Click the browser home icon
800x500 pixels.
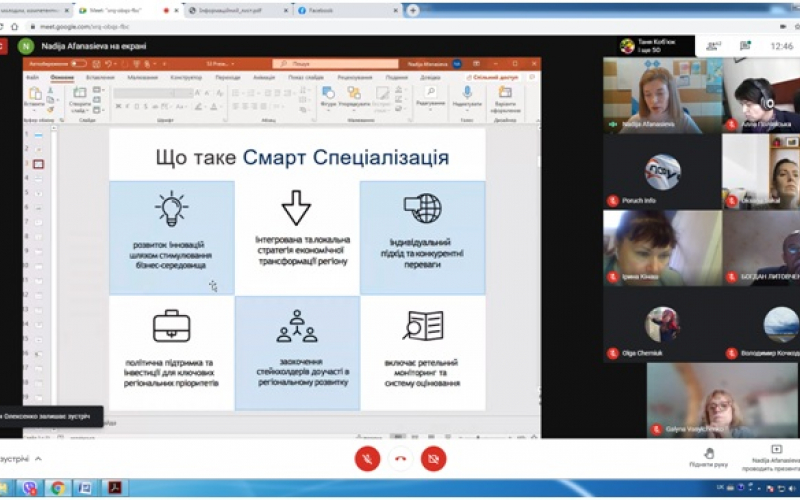click(15, 27)
